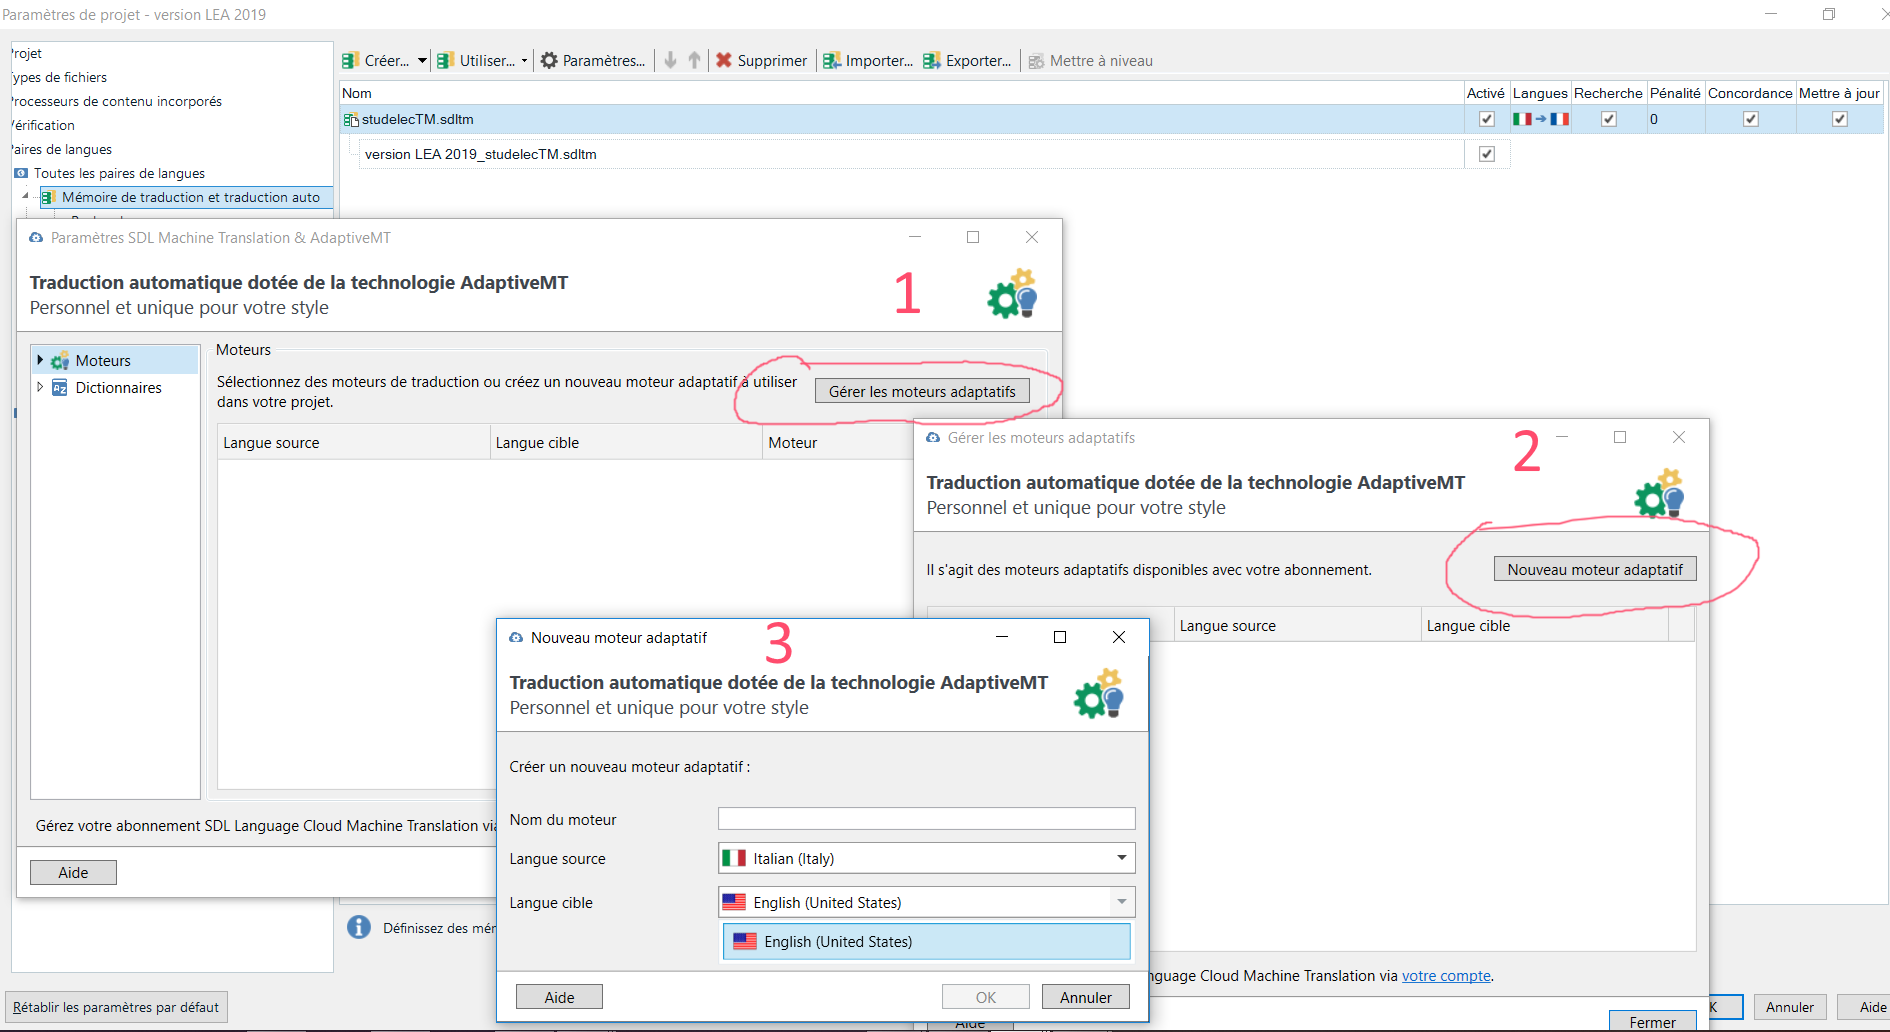
Task: Click the Supprimer red cross button
Action: coord(762,60)
